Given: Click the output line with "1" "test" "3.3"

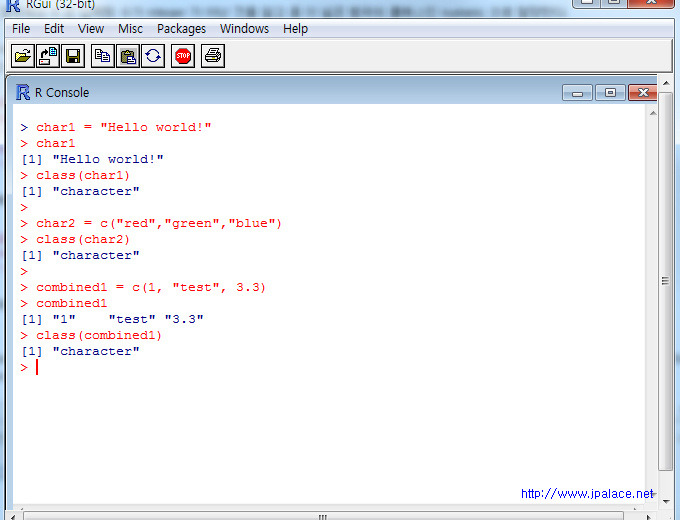Looking at the screenshot, I should coord(112,319).
